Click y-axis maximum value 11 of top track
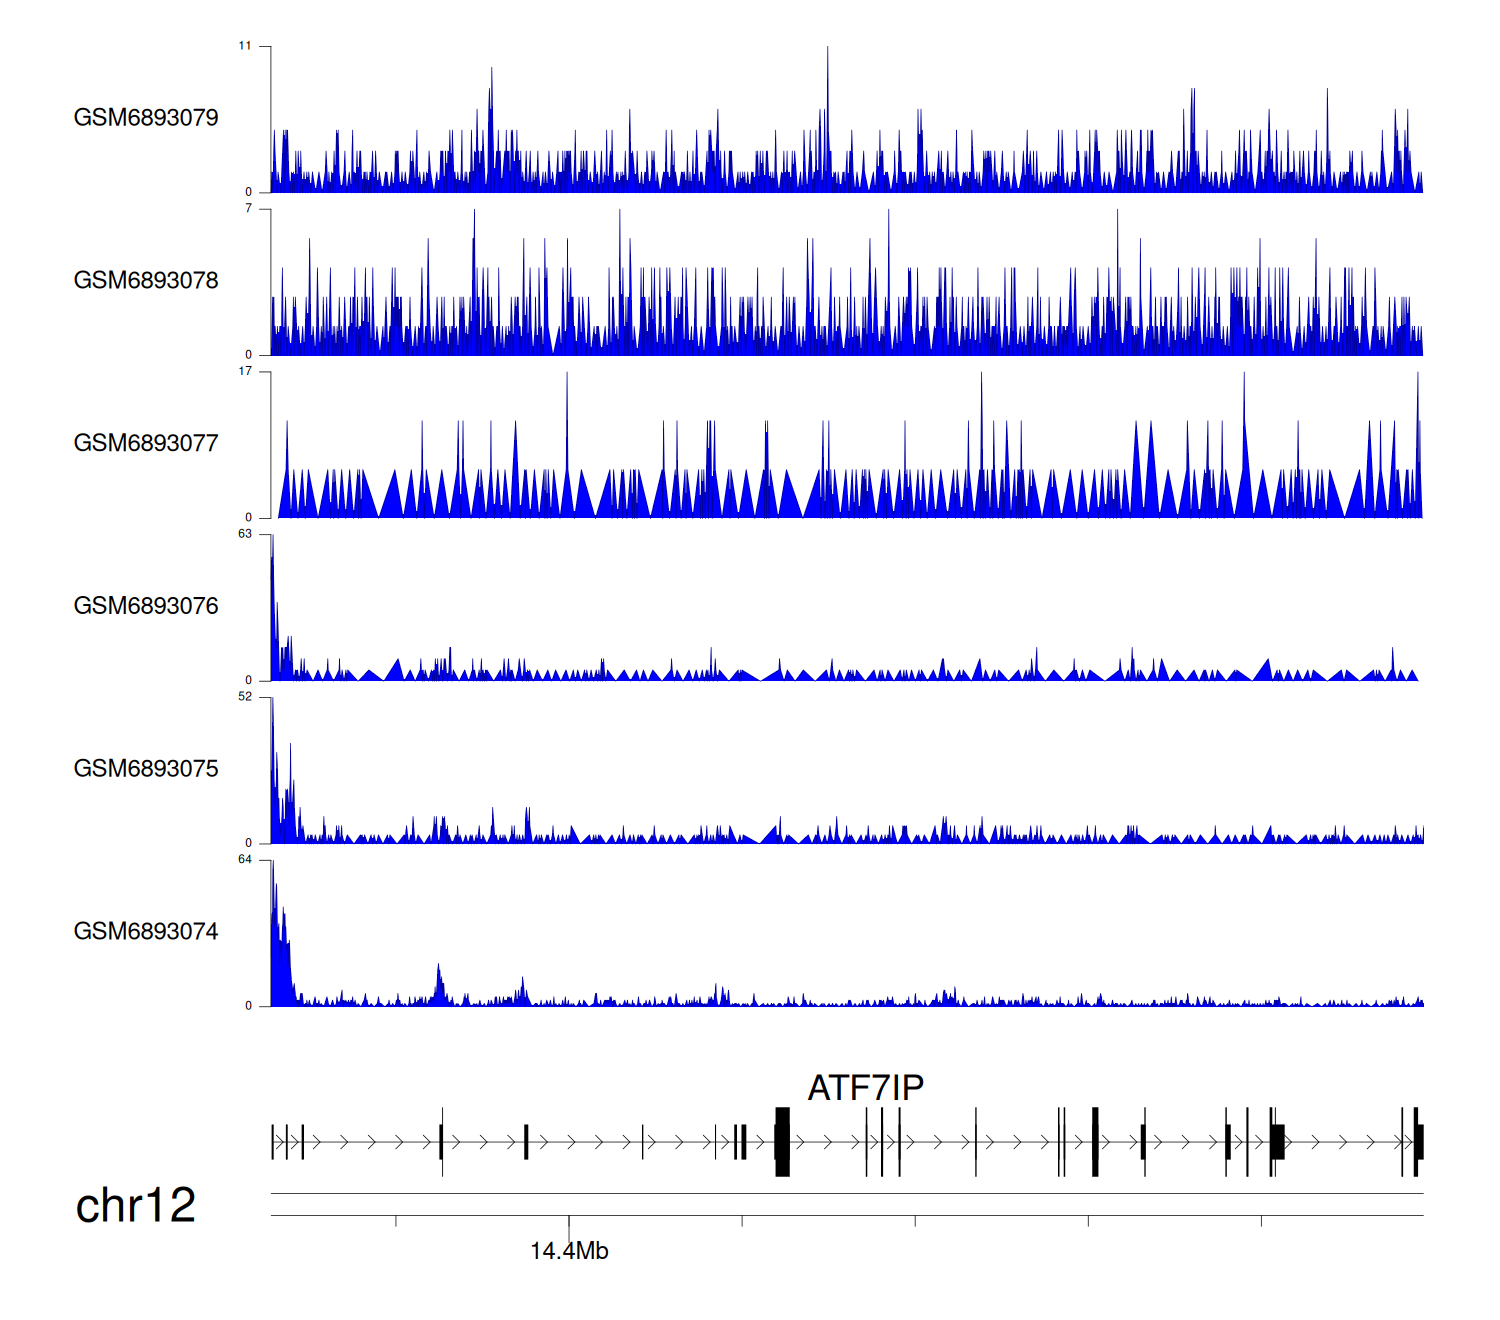This screenshot has height=1320, width=1500. [245, 46]
